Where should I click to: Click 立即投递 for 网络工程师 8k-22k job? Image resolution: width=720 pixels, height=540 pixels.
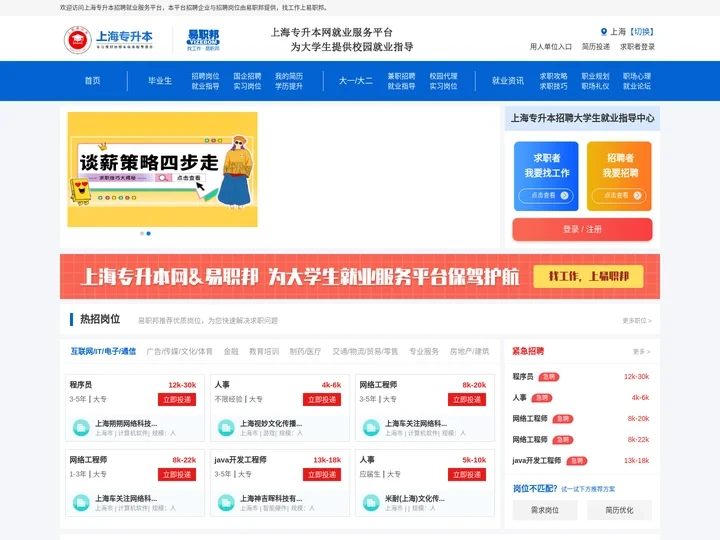(177, 474)
